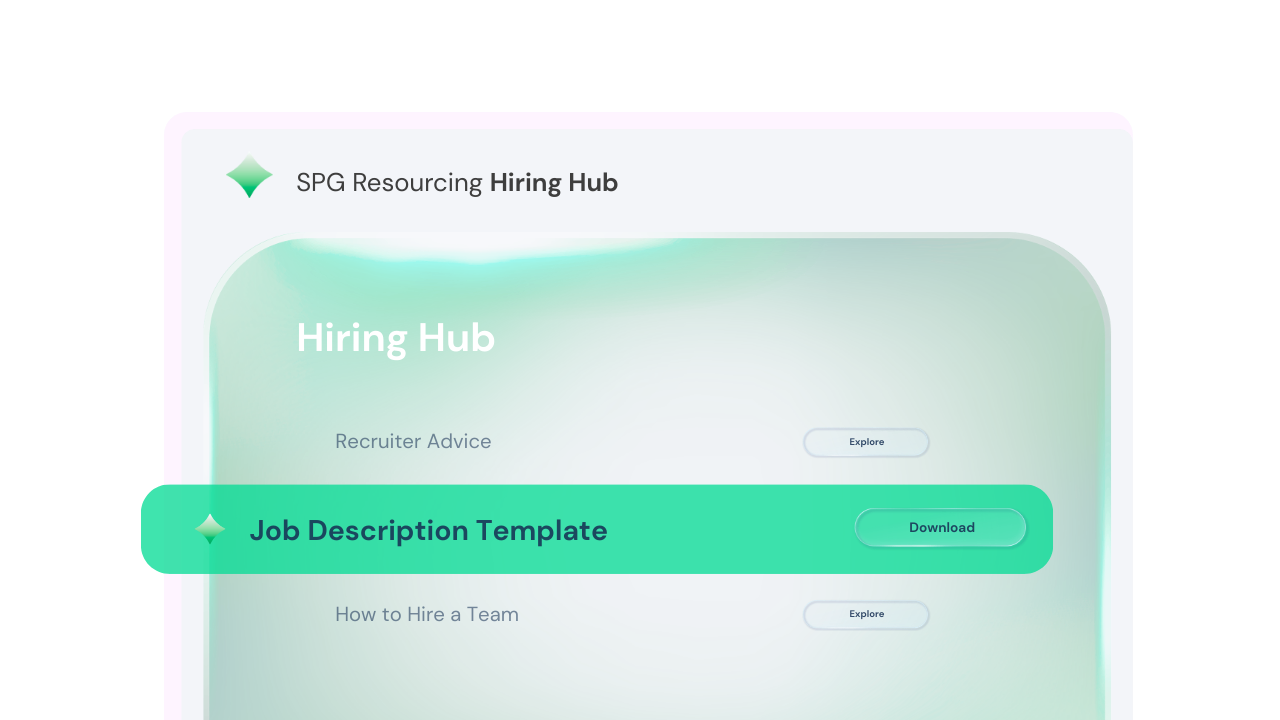Click the Explore button next to Recruiter Advice
Viewport: 1280px width, 720px height.
[x=866, y=442]
